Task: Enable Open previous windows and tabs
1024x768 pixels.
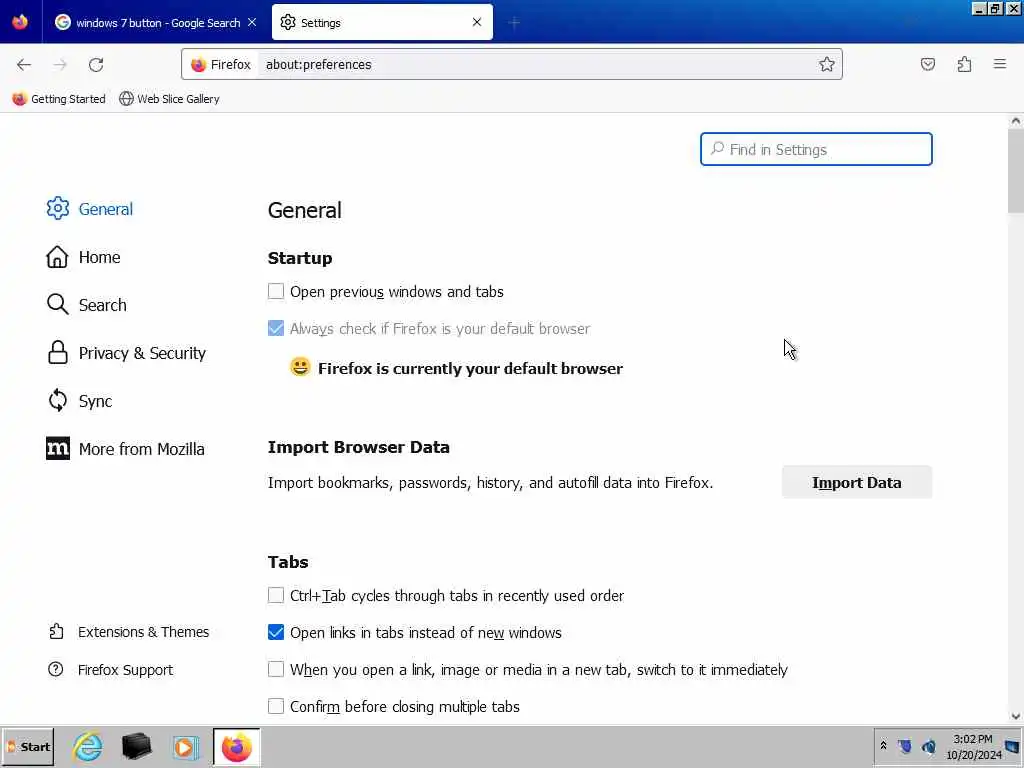Action: tap(276, 291)
